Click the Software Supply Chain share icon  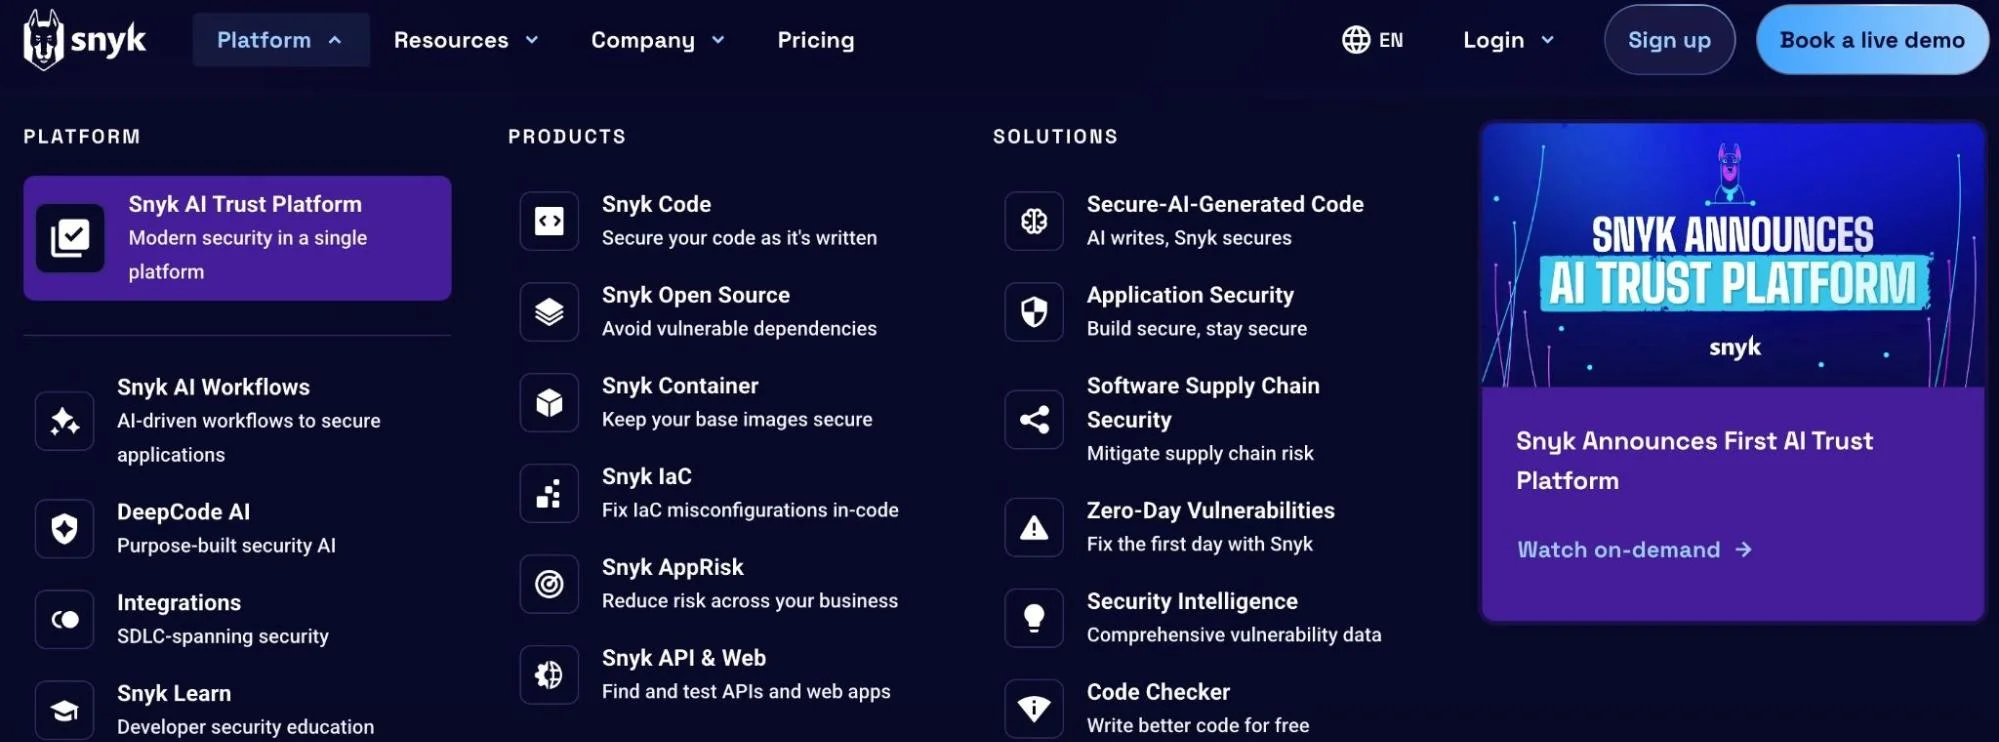coord(1034,419)
